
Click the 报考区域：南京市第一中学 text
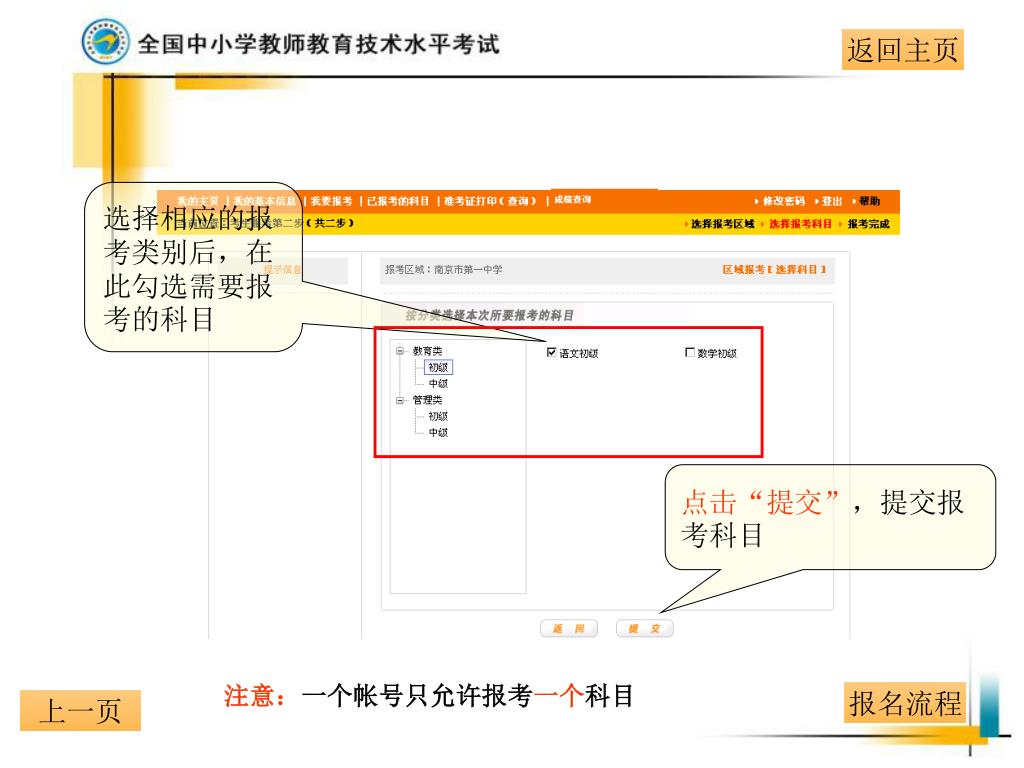[443, 270]
